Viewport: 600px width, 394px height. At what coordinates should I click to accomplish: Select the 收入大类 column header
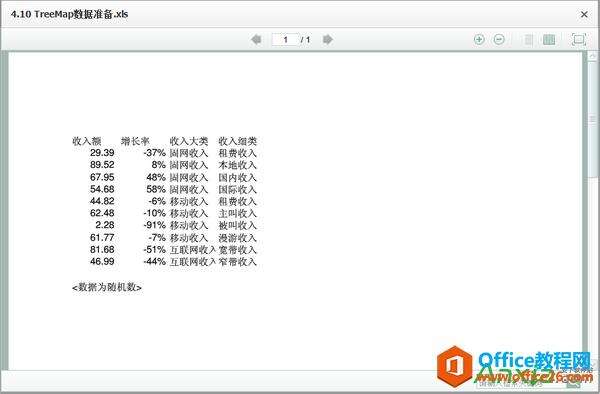coord(189,141)
